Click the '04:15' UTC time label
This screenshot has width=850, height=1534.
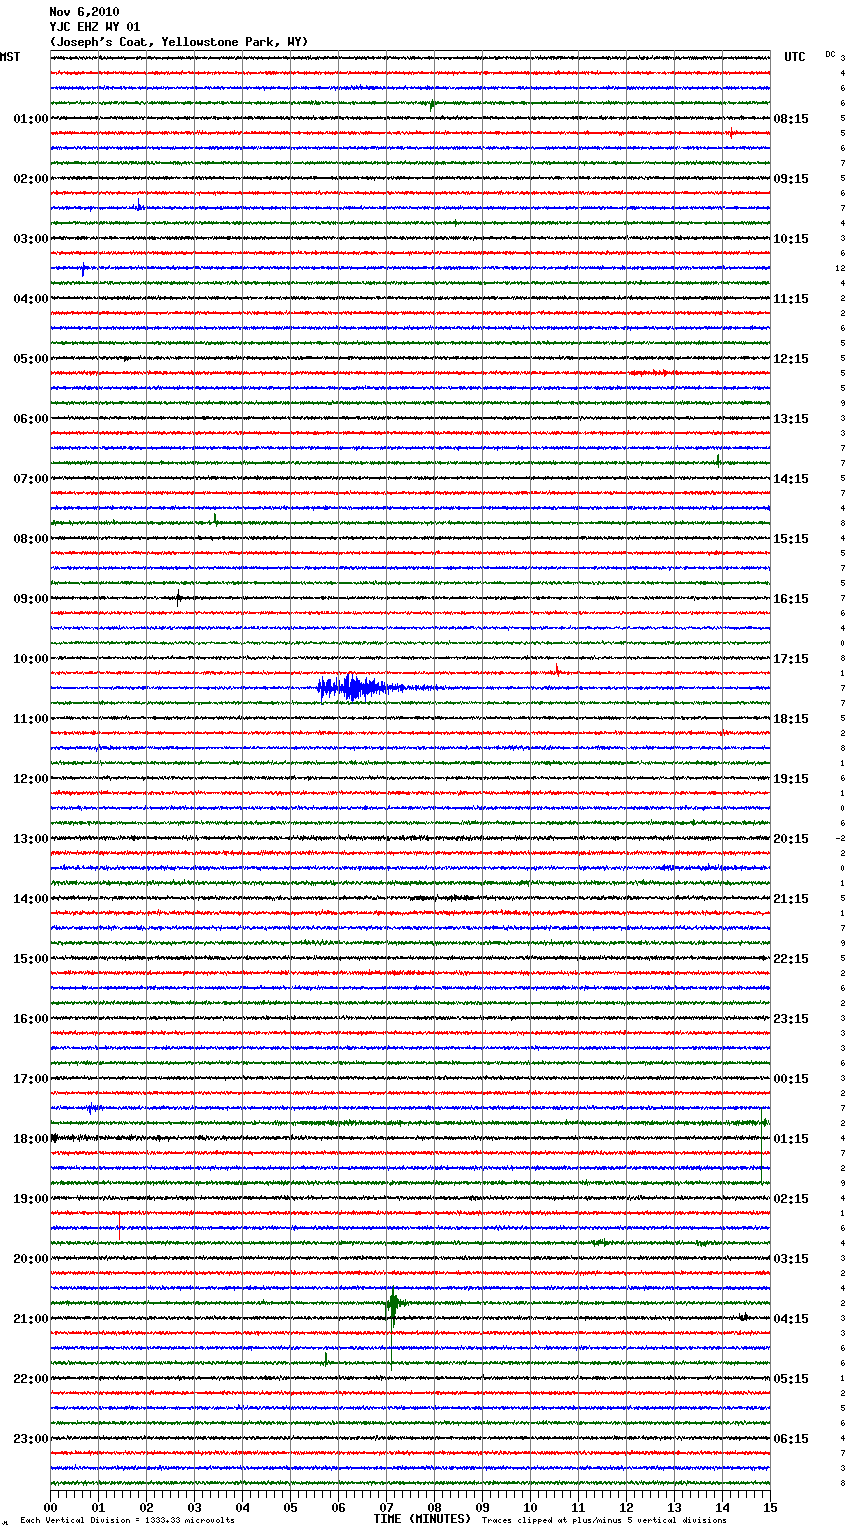[x=791, y=1319]
